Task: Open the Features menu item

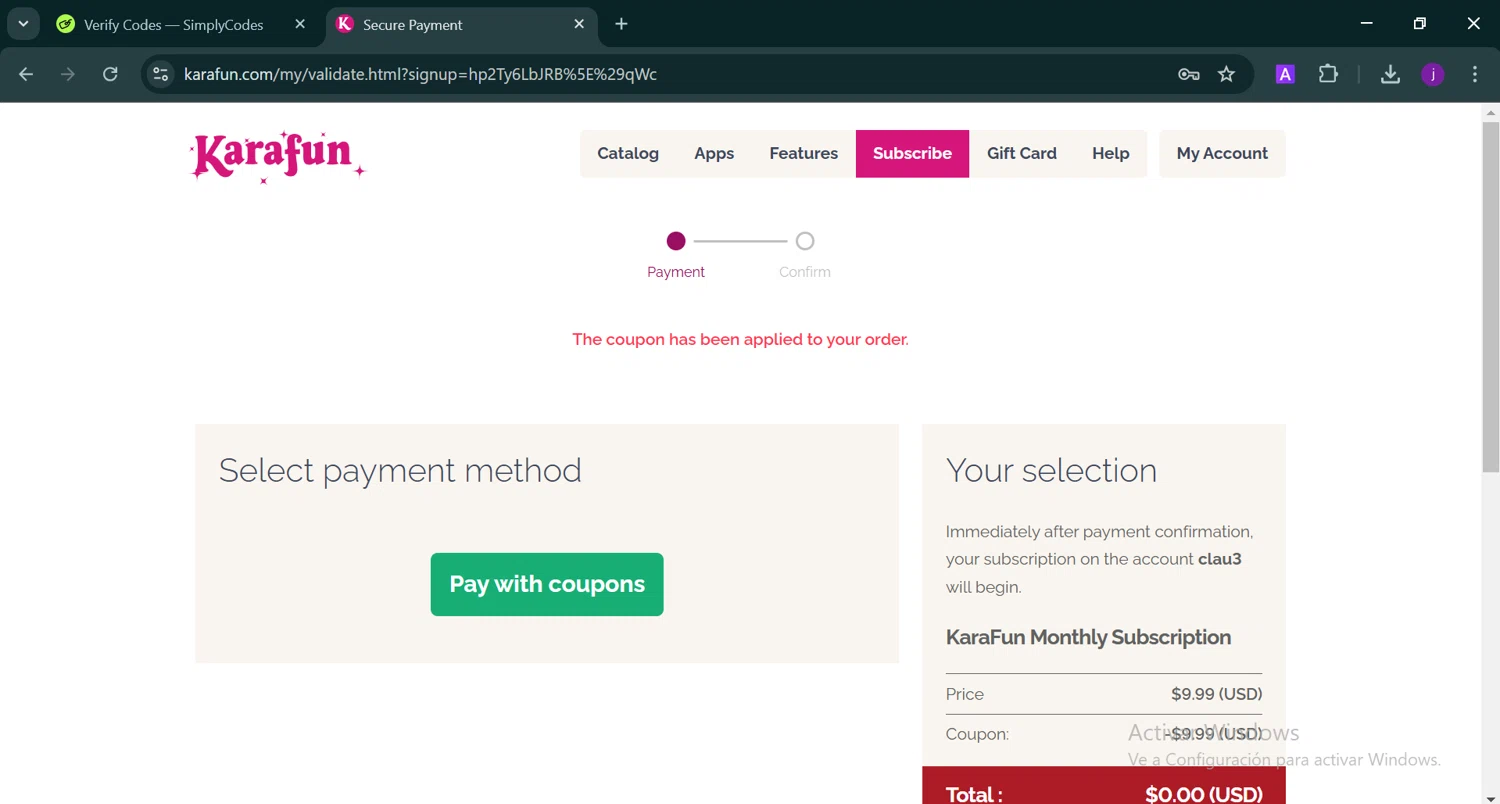Action: [803, 153]
